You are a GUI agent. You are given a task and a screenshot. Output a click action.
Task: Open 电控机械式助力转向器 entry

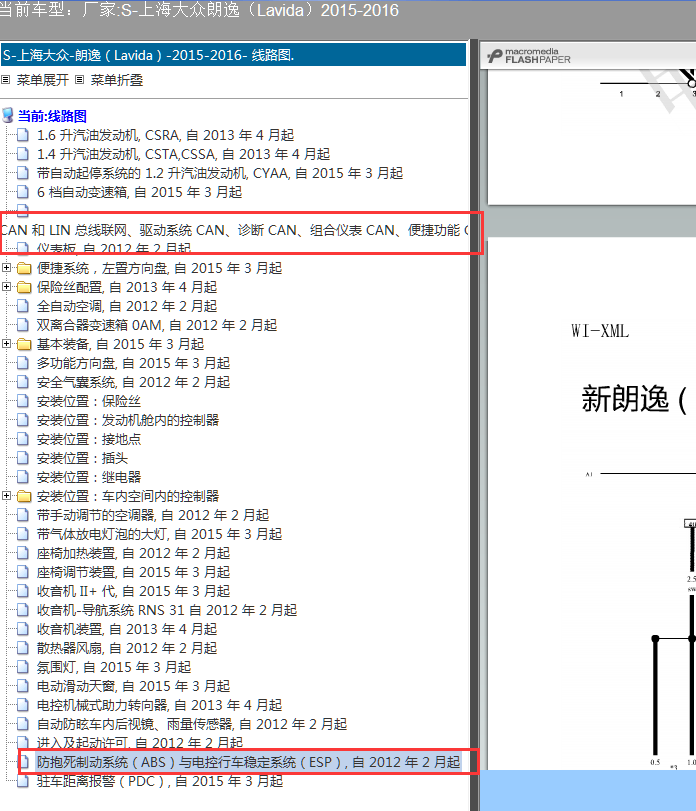coord(159,705)
